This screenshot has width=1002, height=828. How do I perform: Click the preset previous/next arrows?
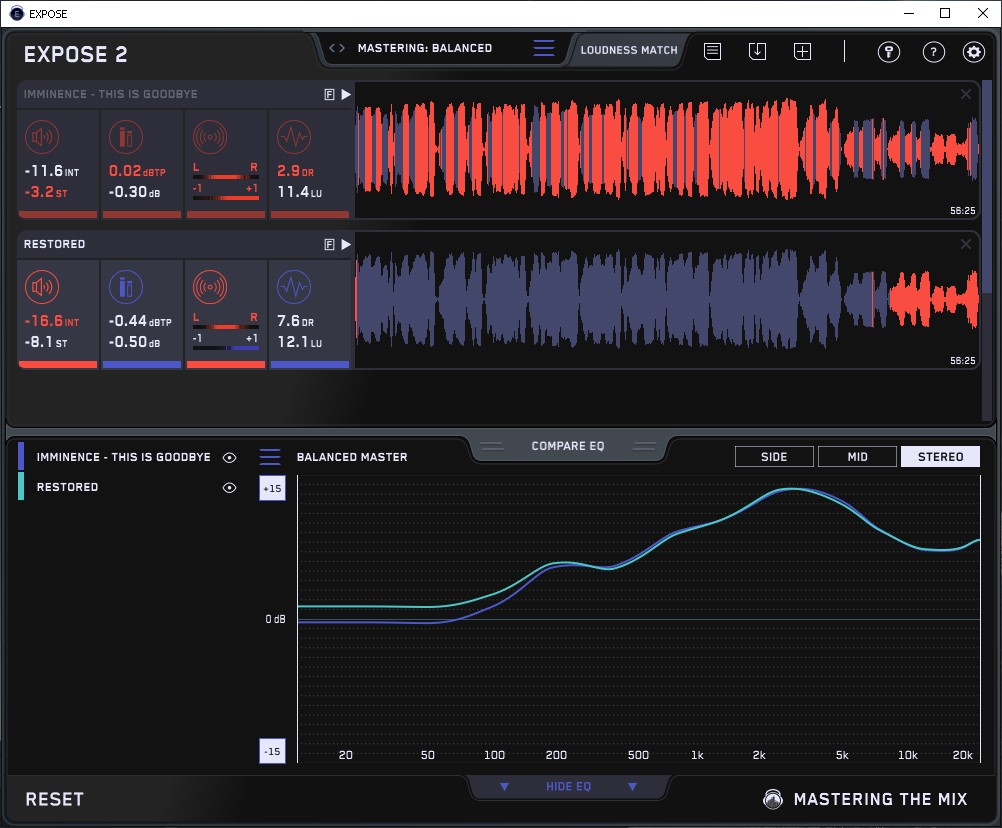[337, 48]
